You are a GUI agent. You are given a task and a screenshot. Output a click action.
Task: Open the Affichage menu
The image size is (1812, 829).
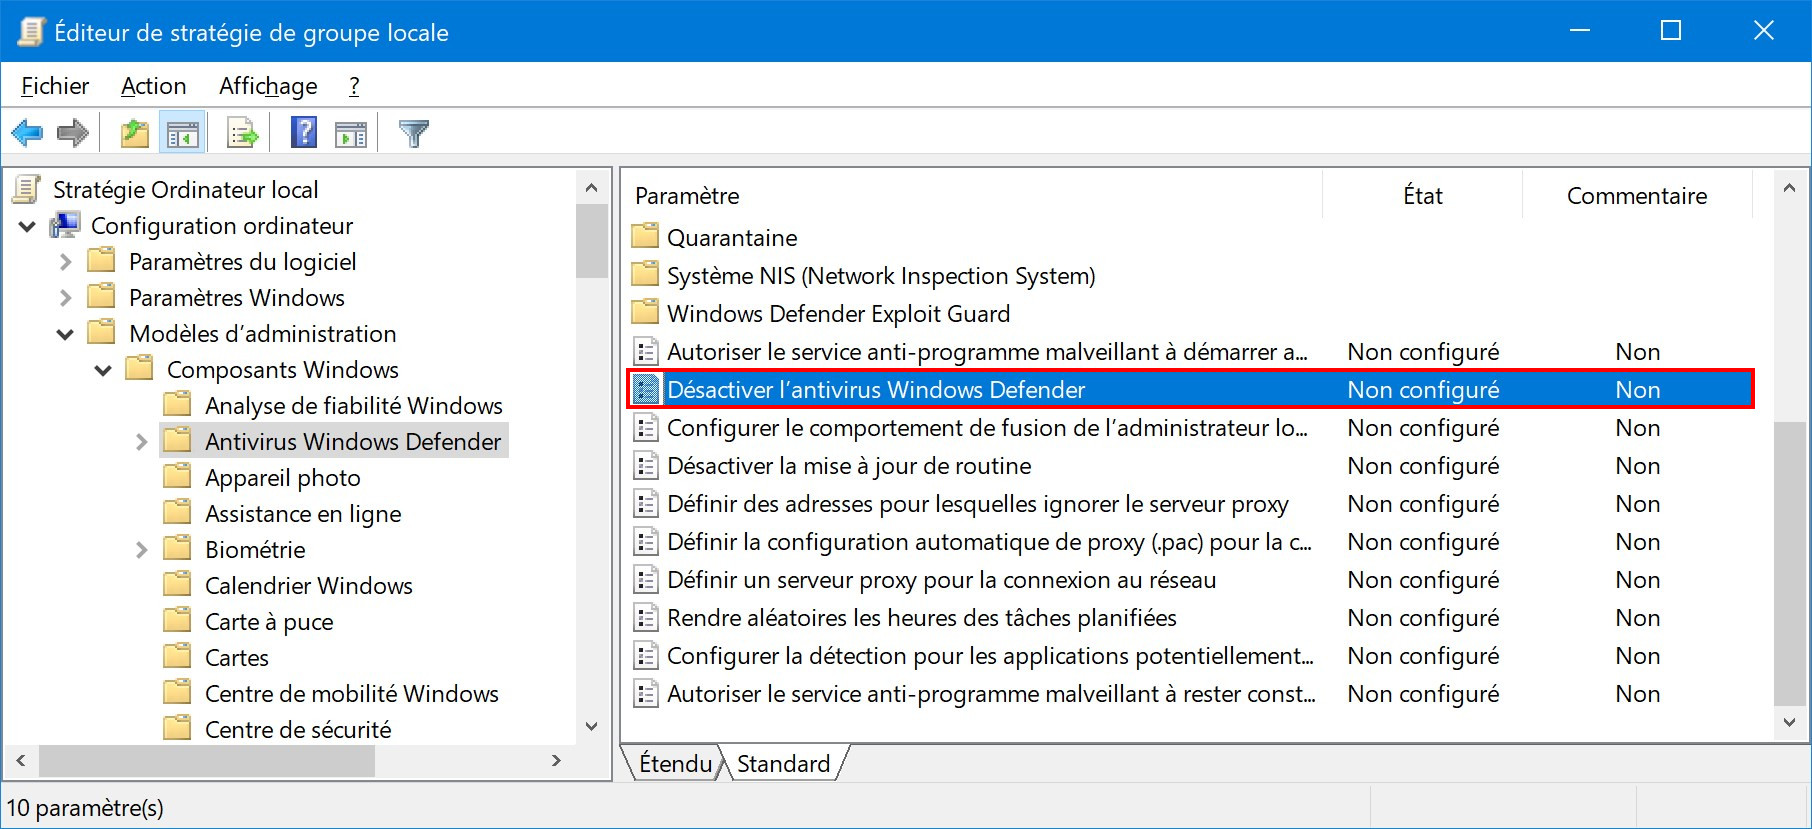268,86
